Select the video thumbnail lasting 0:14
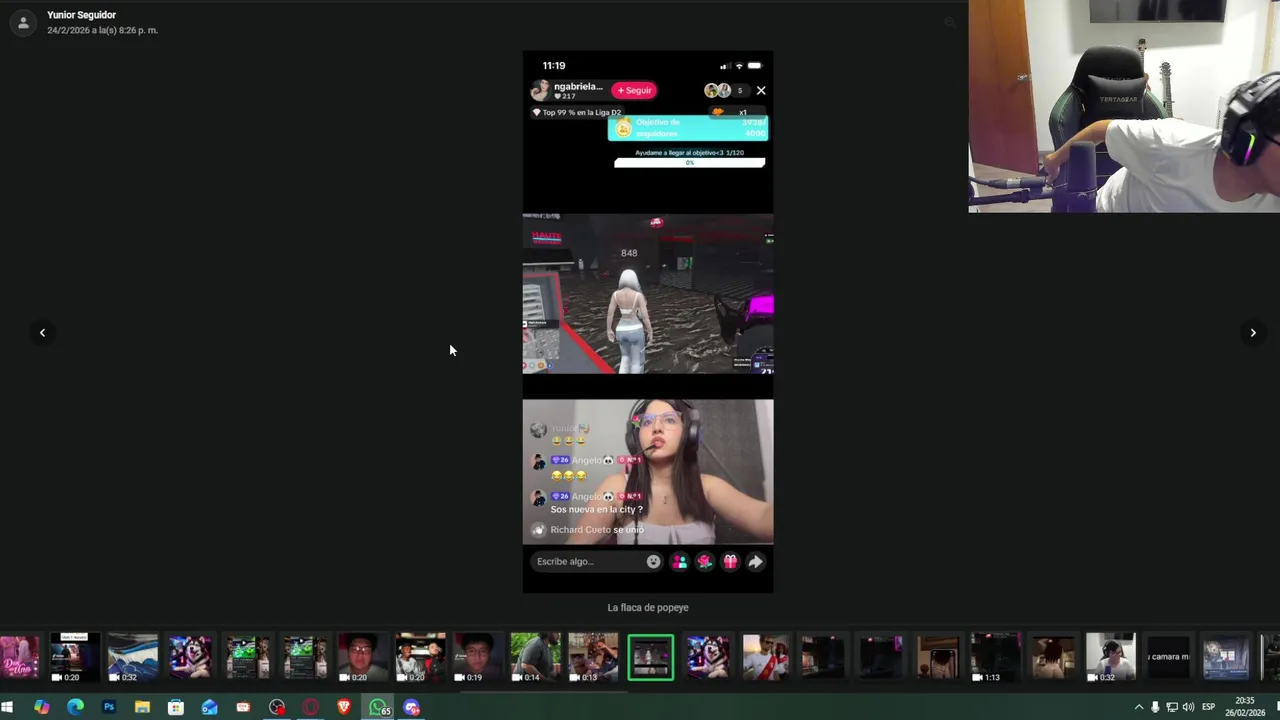1280x720 pixels. click(x=535, y=657)
